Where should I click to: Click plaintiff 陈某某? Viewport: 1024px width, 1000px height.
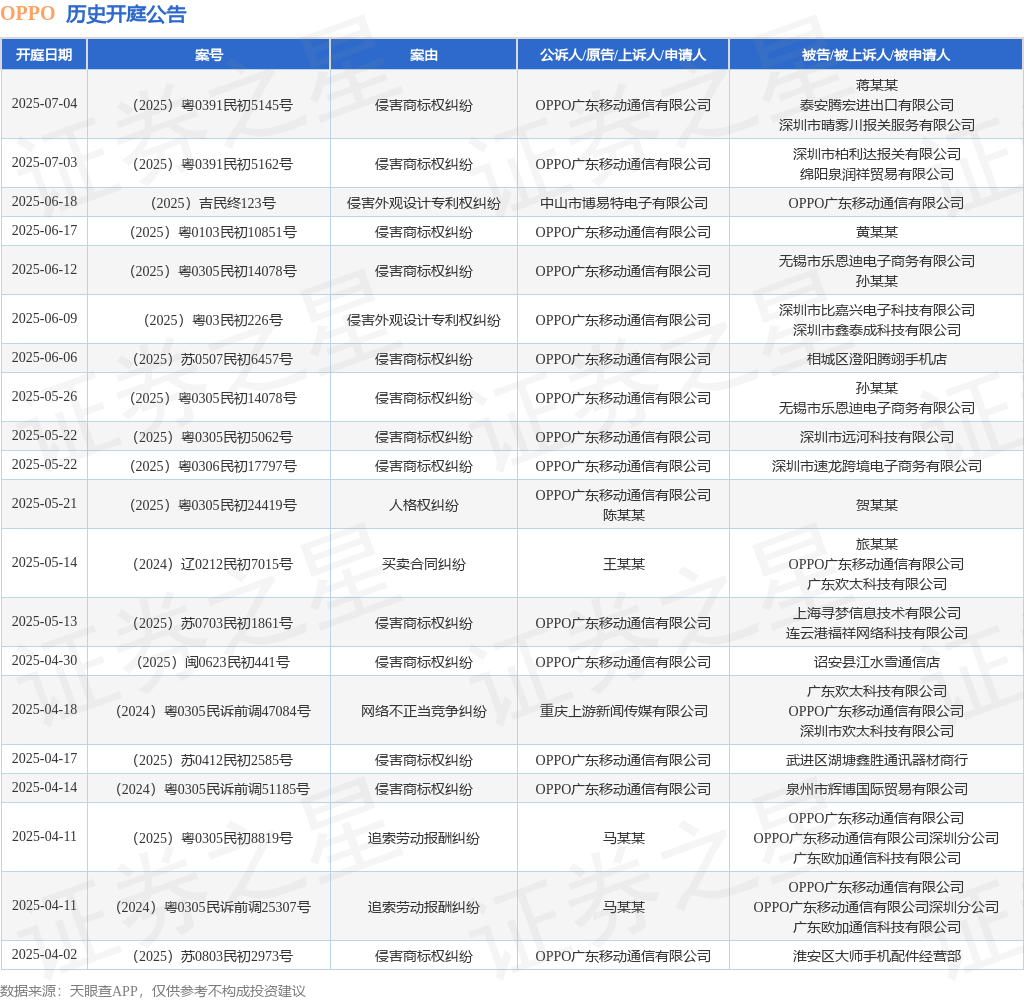click(x=624, y=515)
